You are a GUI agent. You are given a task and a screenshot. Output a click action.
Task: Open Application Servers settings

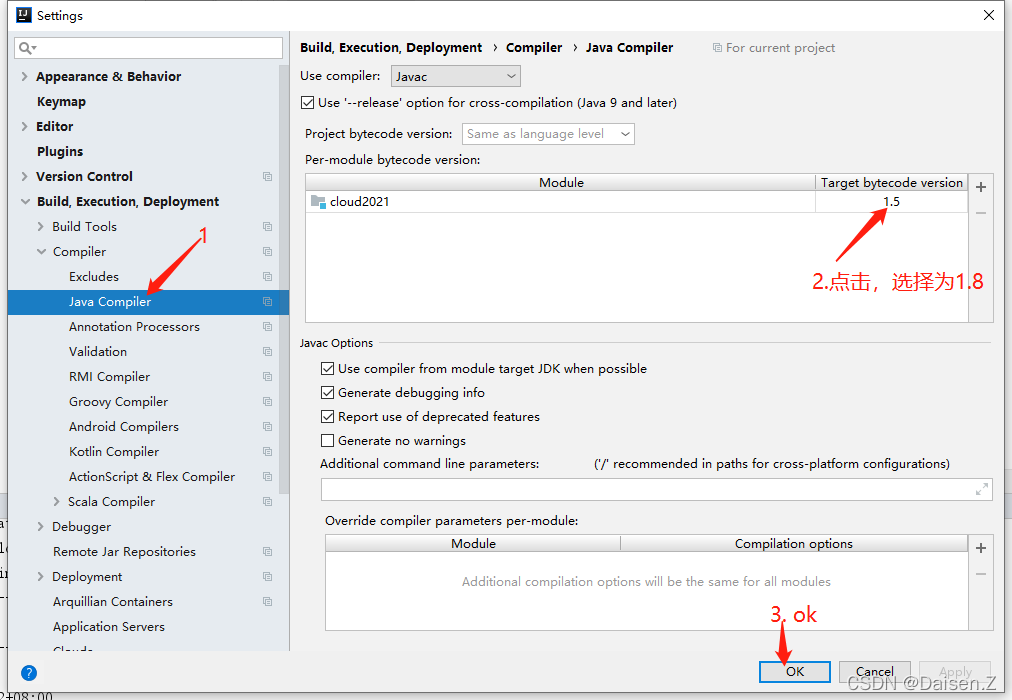[108, 626]
